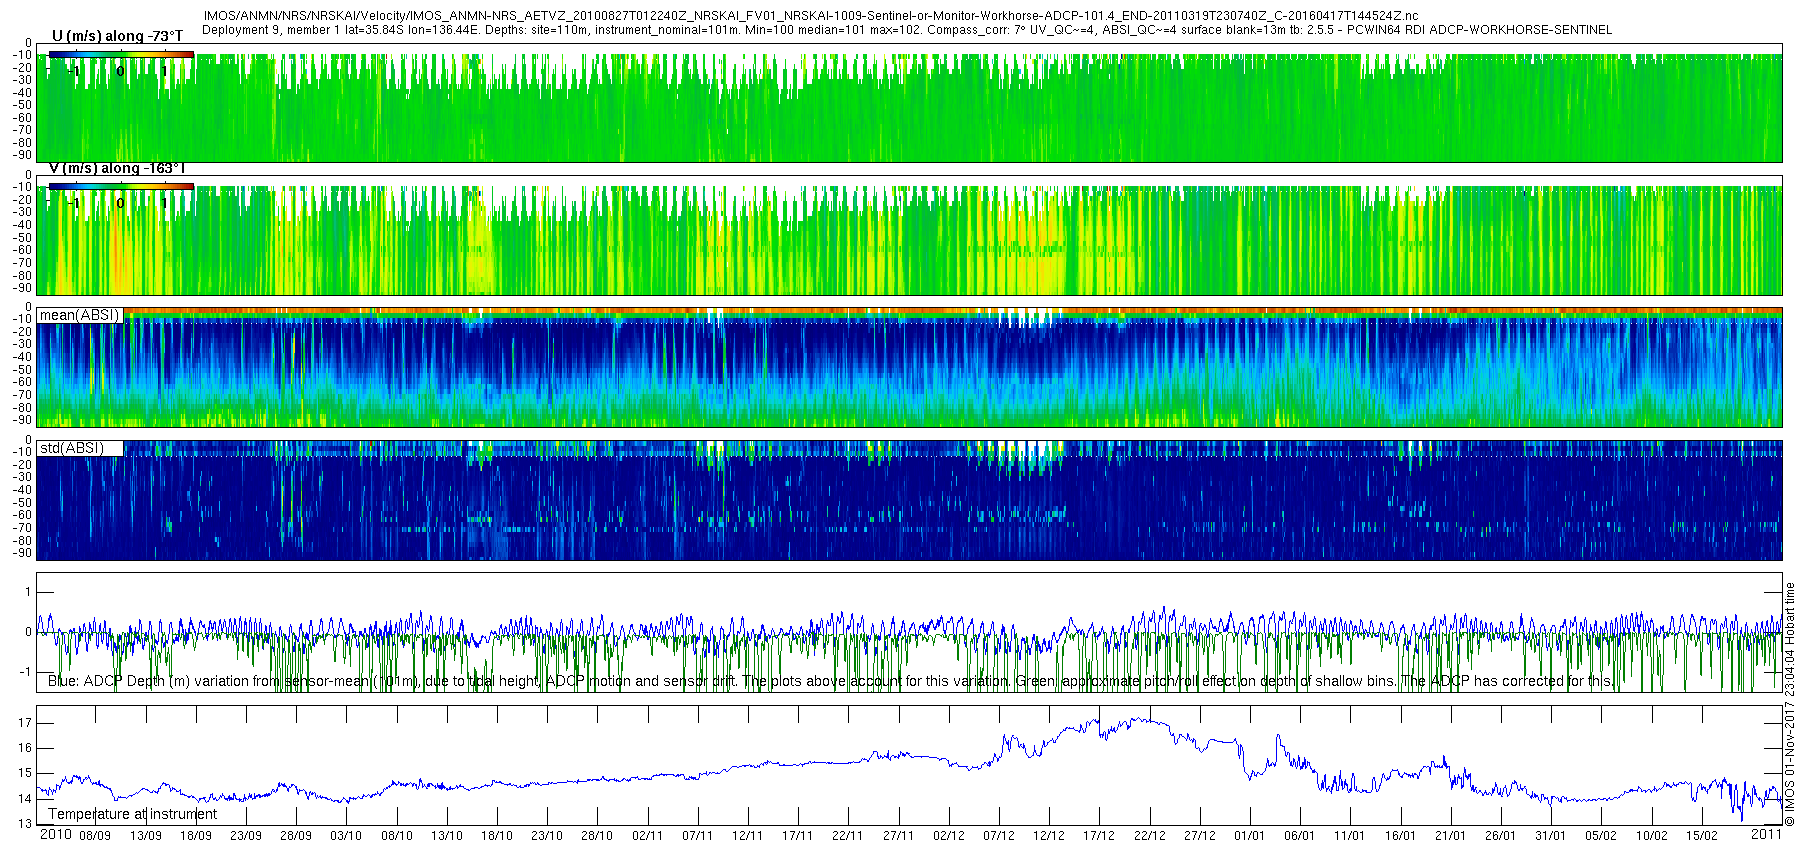Click the temperature axis tick '17'
1800x850 pixels.
25,723
